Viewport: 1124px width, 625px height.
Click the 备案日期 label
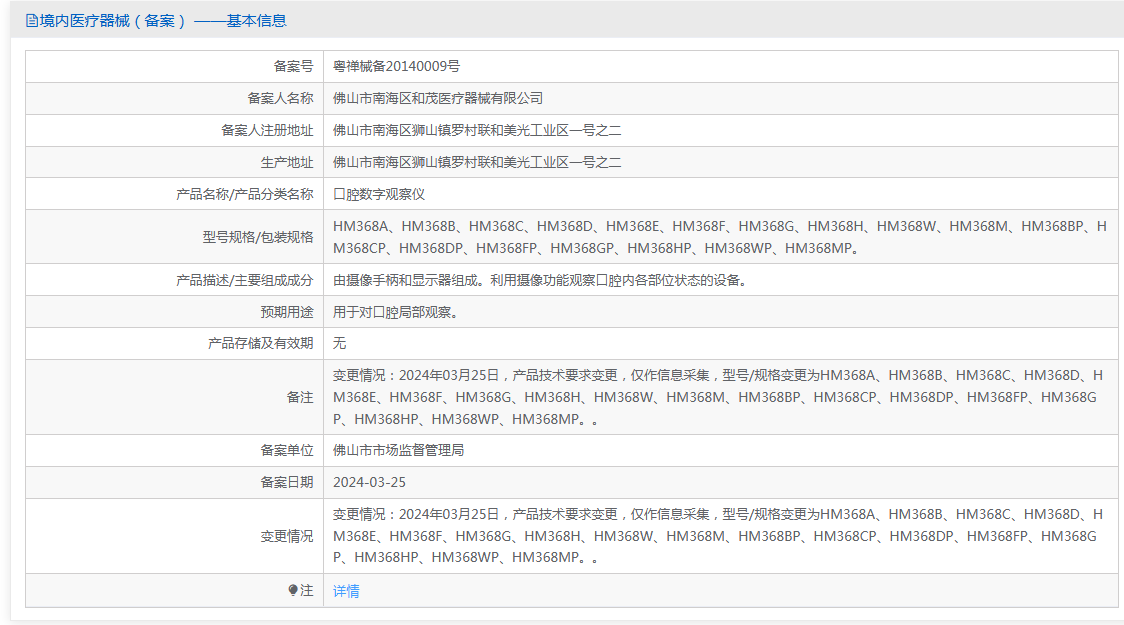click(287, 482)
